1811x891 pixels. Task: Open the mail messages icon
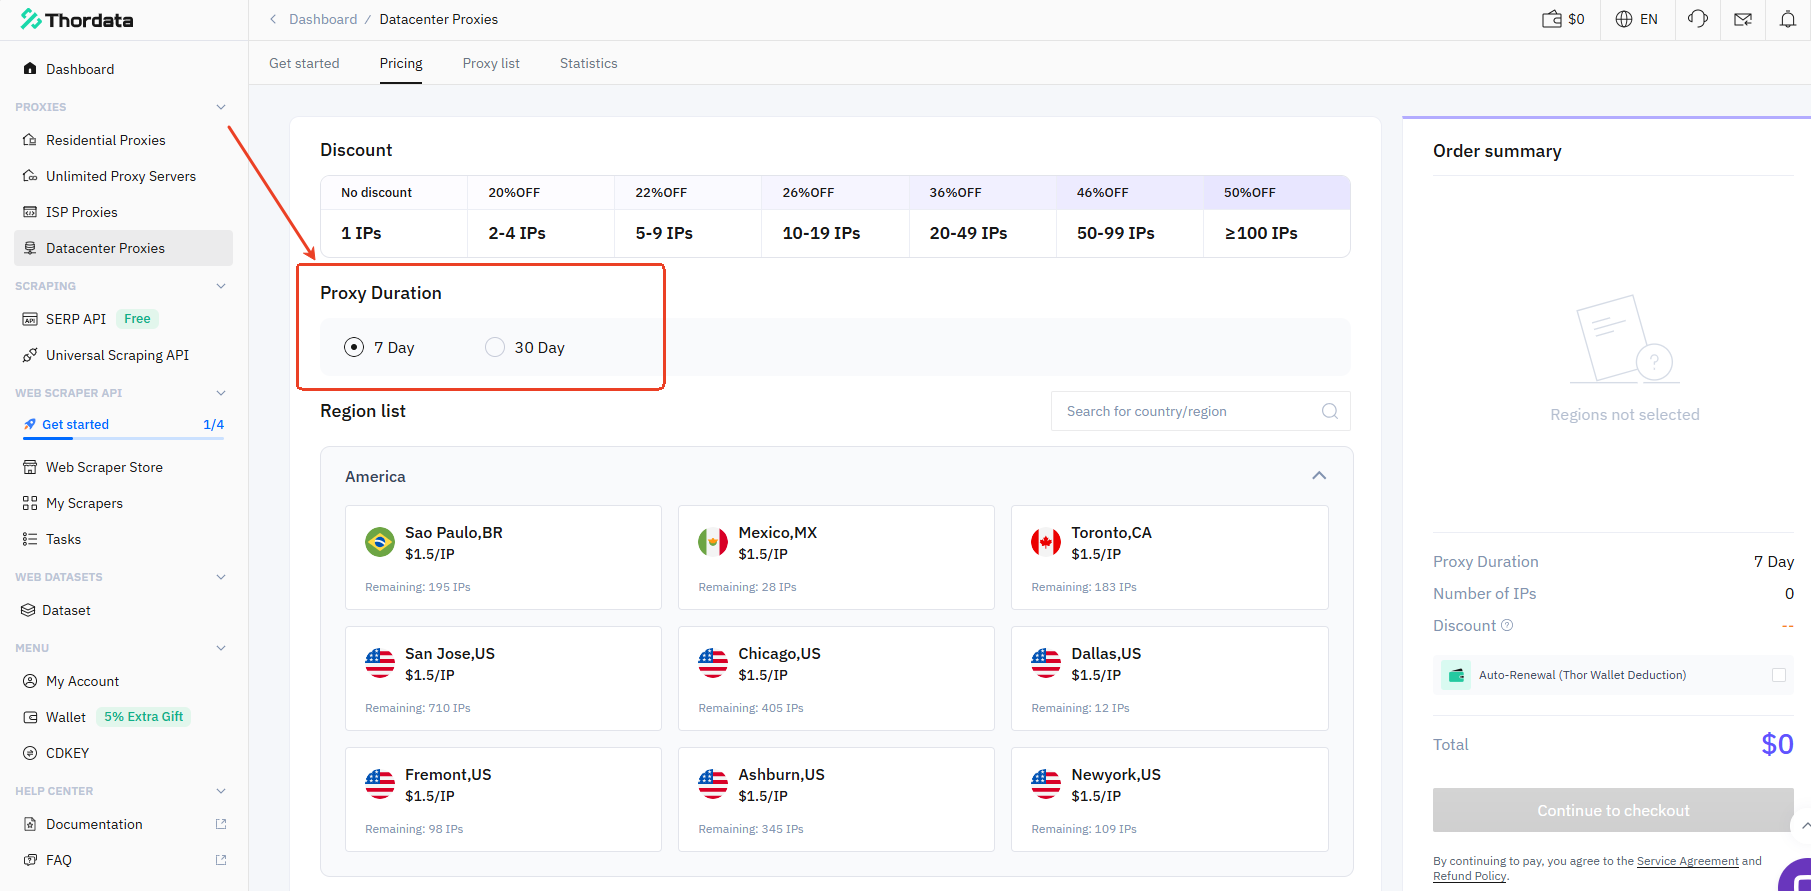click(x=1743, y=19)
